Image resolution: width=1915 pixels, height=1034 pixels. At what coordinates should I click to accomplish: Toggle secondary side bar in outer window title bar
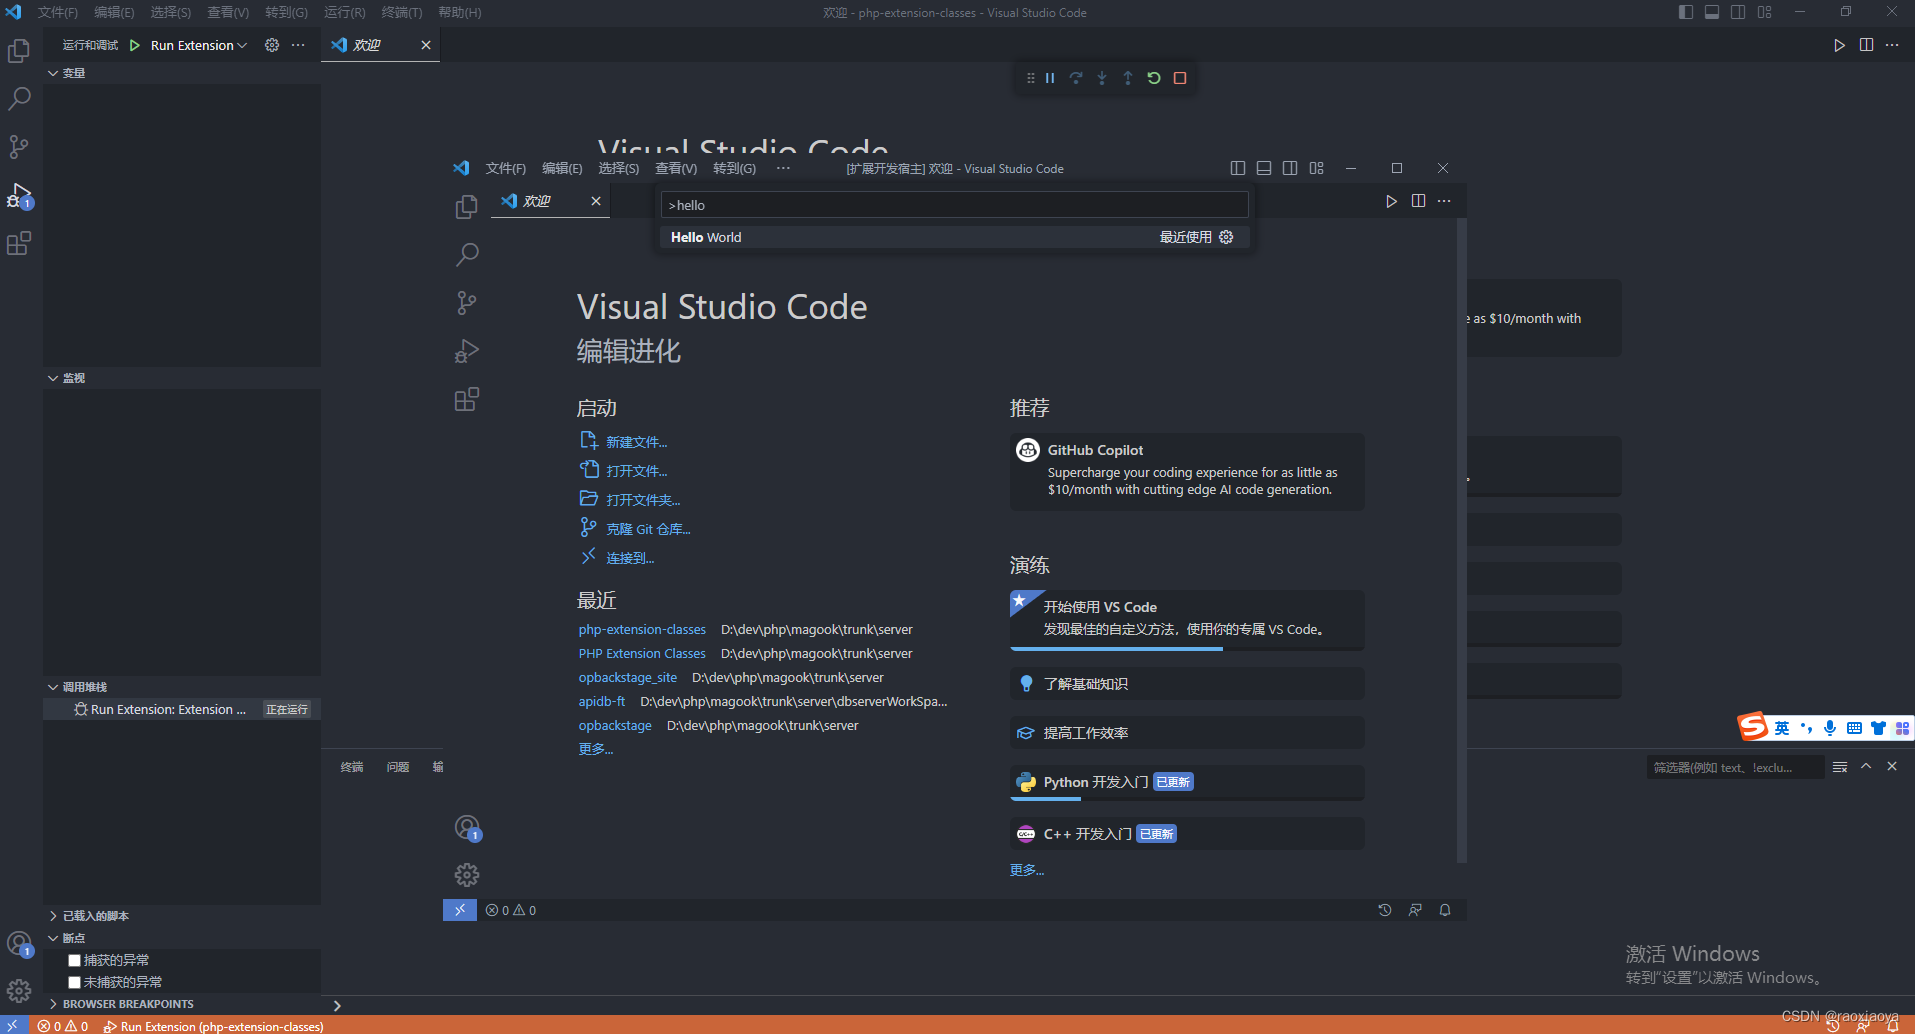(1738, 12)
